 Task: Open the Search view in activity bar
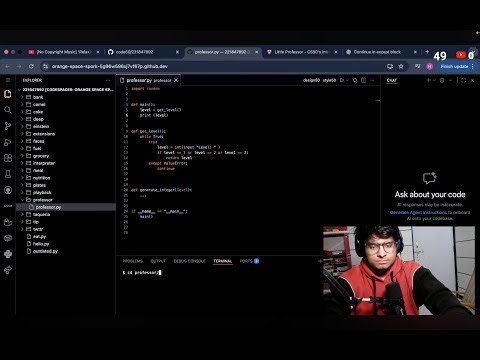pyautogui.click(x=8, y=110)
